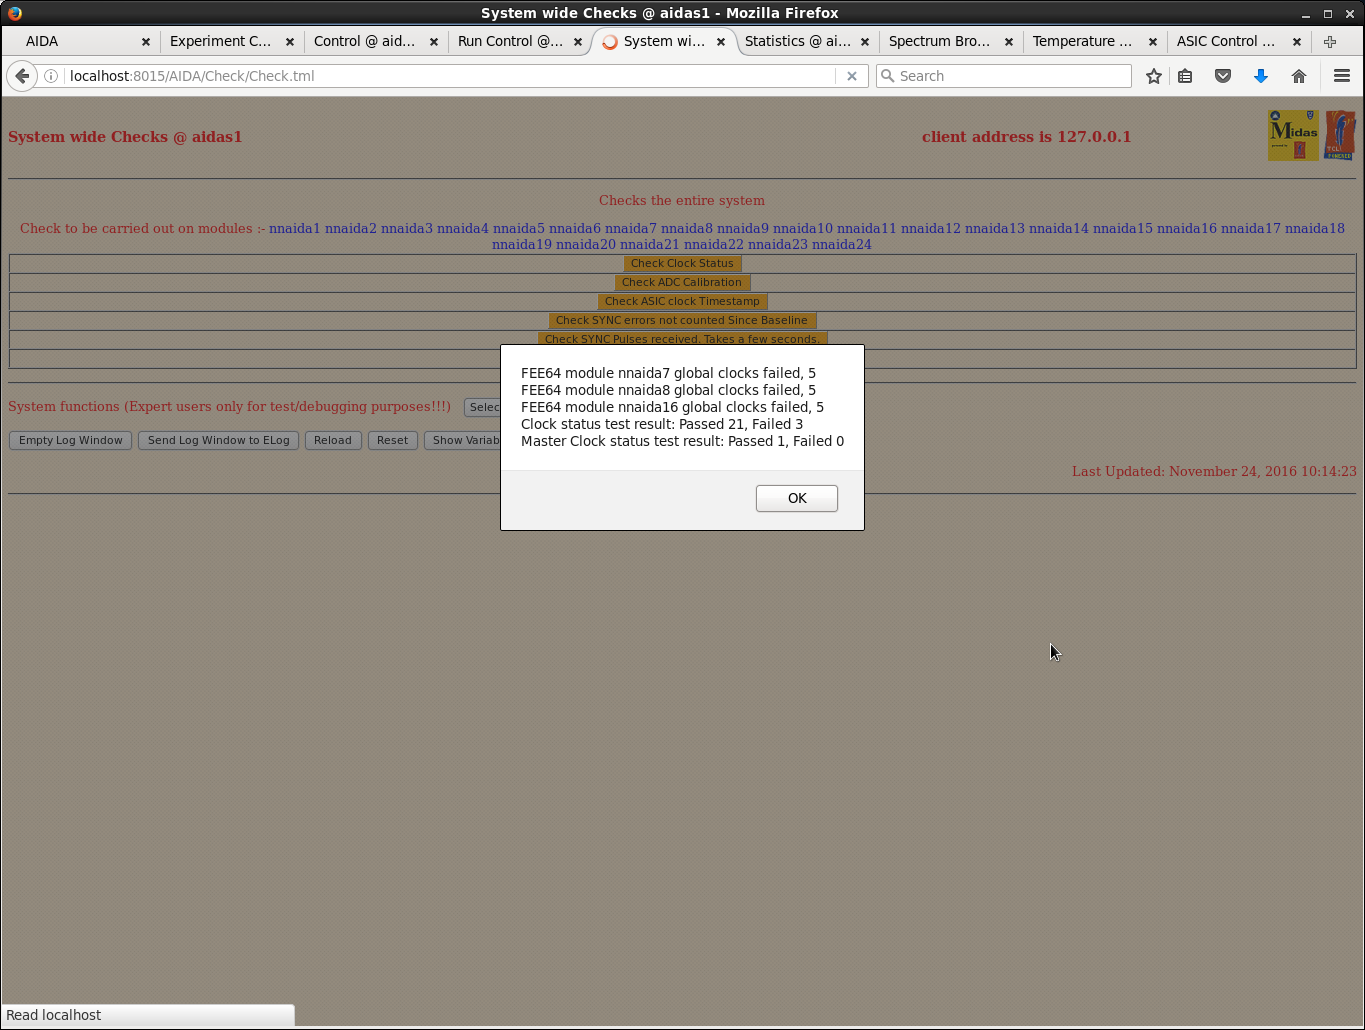Close the Experiment C... tab
Screen dimensions: 1365x1030
290,42
